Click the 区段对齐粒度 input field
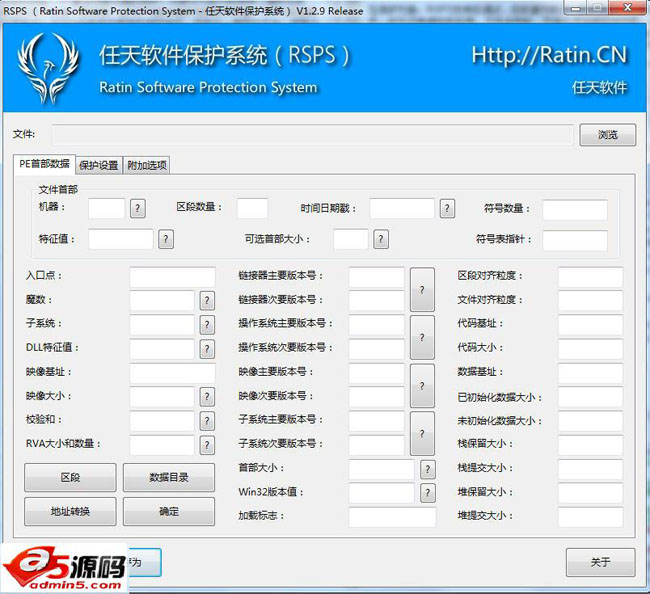The width and height of the screenshot is (650, 594). 590,277
